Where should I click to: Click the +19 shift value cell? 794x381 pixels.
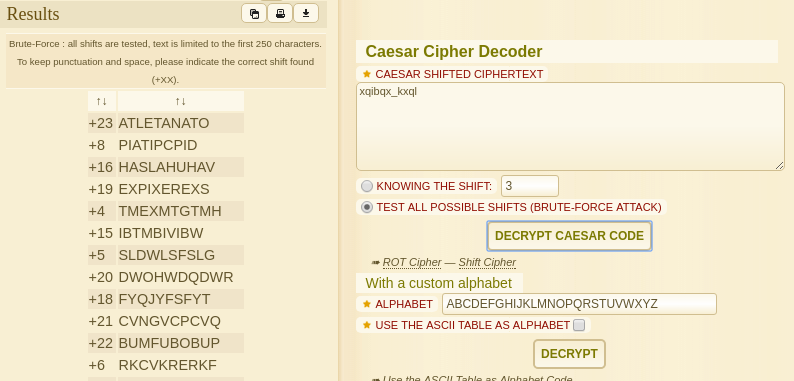(x=102, y=189)
